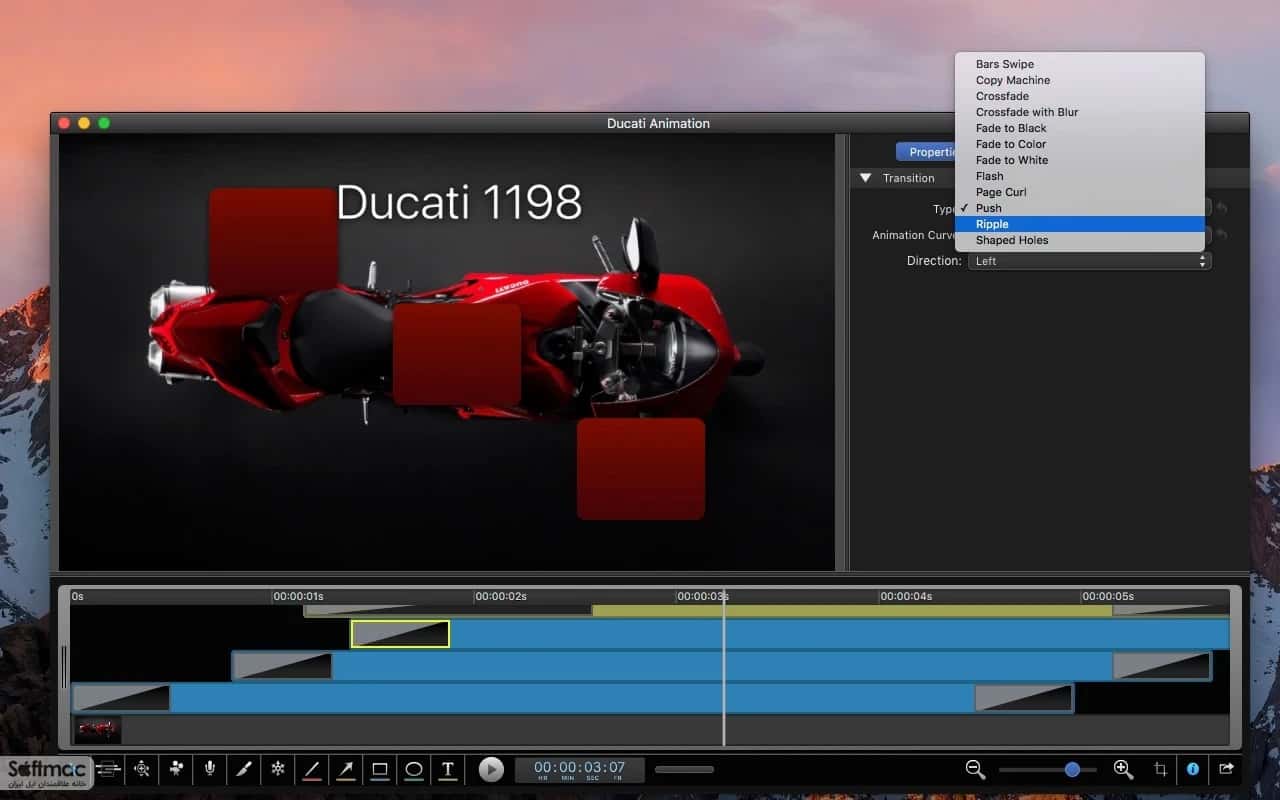Click the 00:00:03:07 timecode display
Viewport: 1280px width, 800px height.
[x=580, y=770]
